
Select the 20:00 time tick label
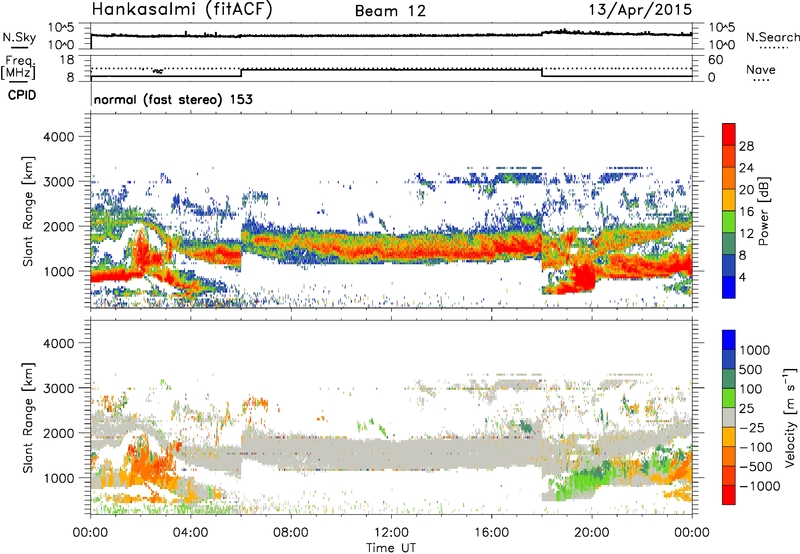pos(592,533)
